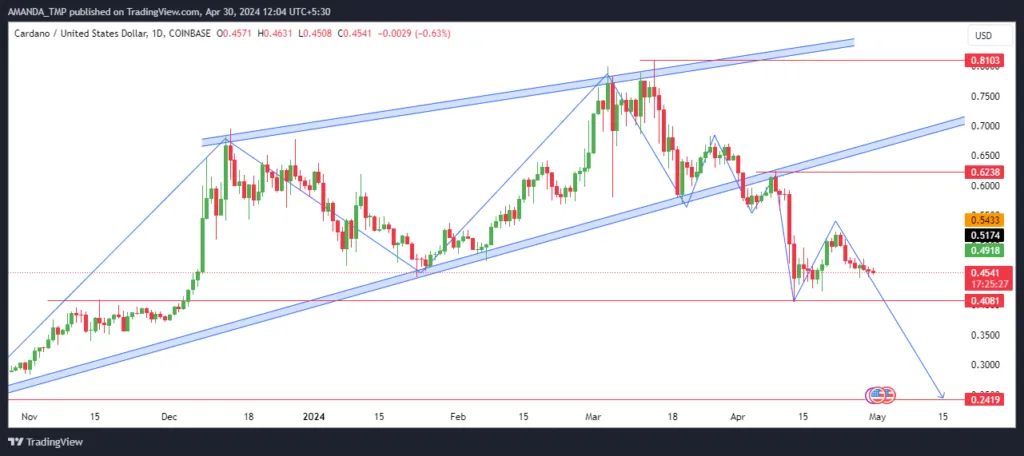Click the Apr label on time axis
This screenshot has height=456, width=1024.
click(738, 416)
